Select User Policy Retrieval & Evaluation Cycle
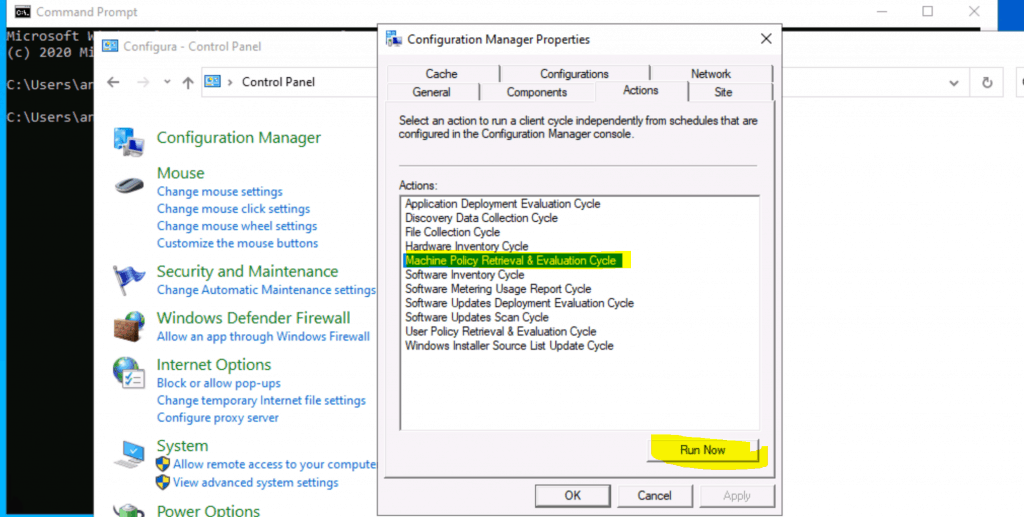 [x=500, y=332]
